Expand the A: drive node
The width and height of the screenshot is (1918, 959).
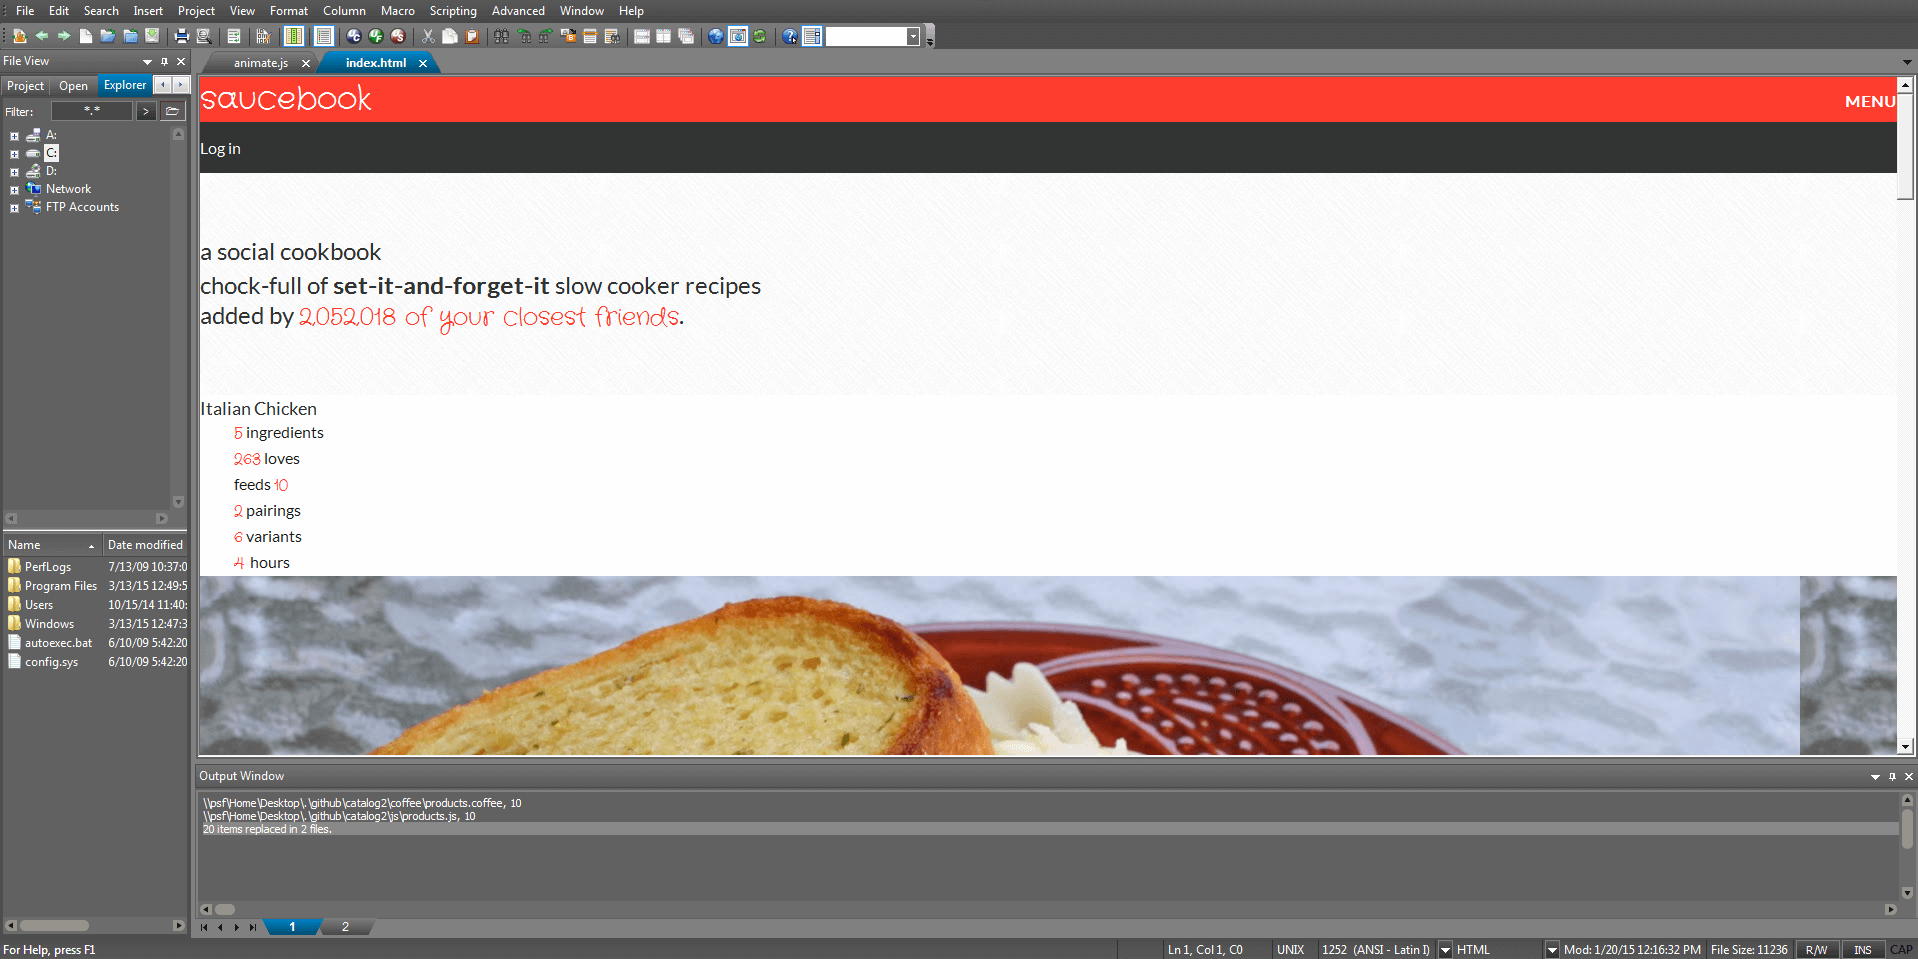point(14,136)
